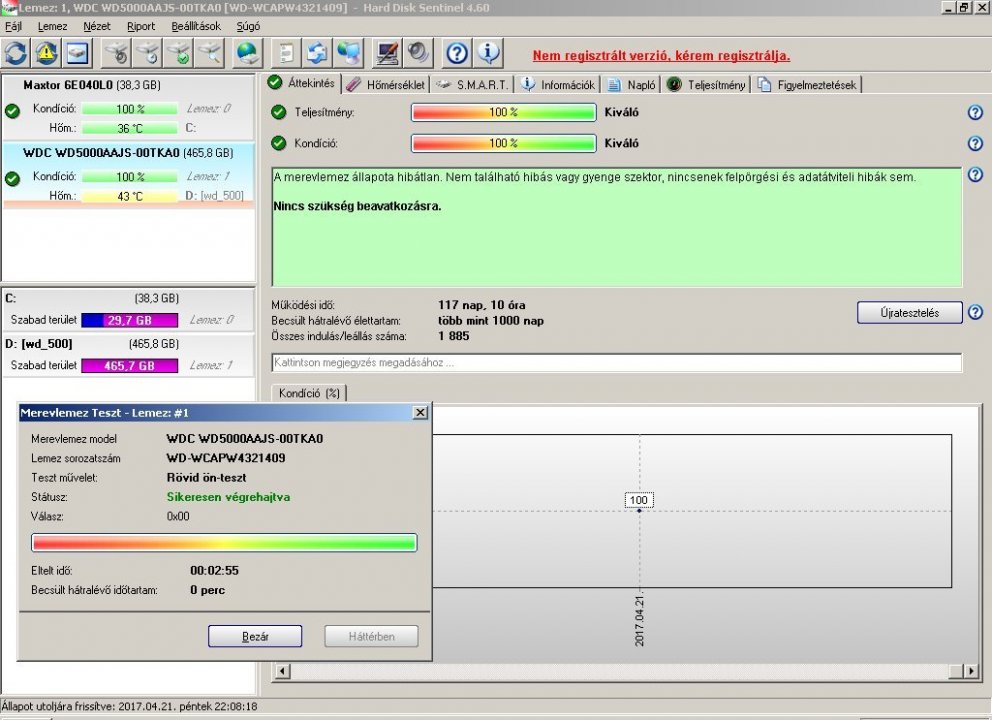Open the Súgó menu
This screenshot has height=720, width=992.
[248, 26]
